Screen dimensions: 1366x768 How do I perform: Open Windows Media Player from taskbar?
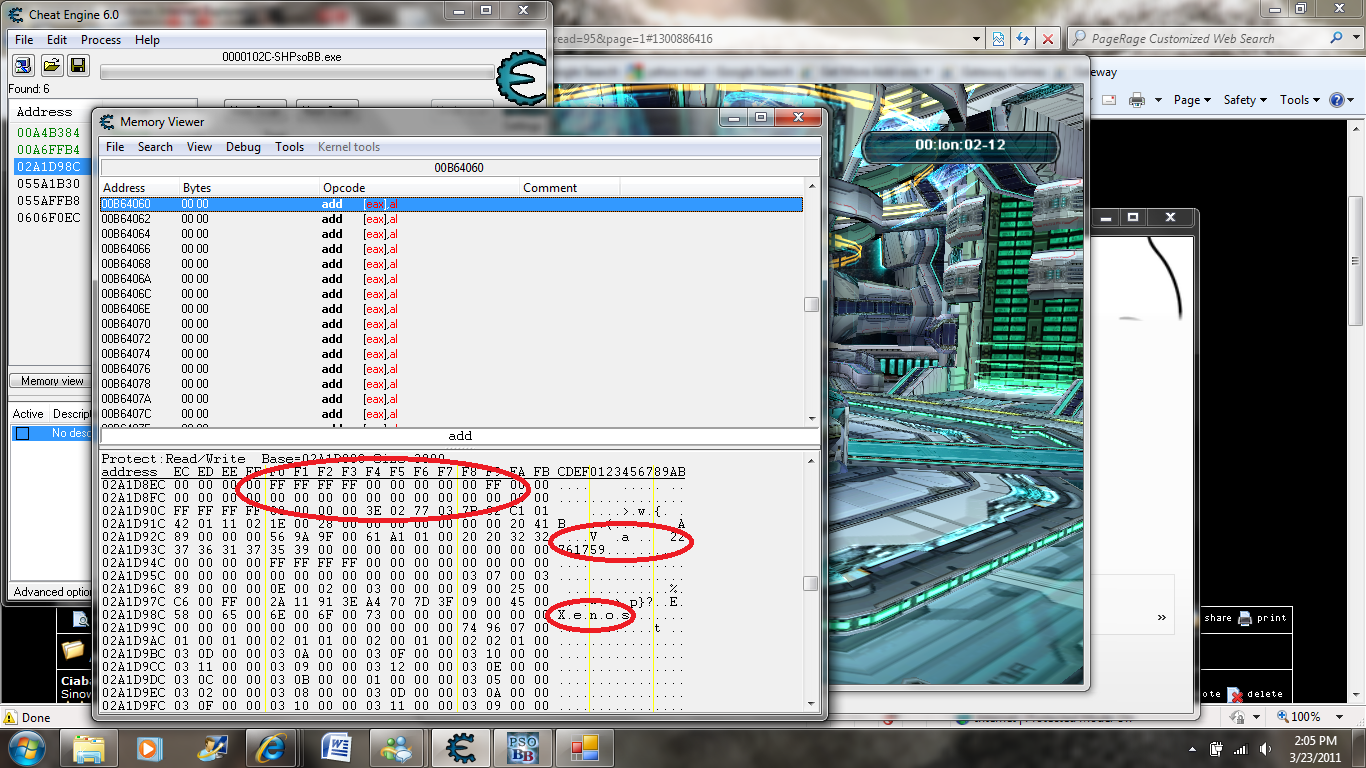coord(150,748)
